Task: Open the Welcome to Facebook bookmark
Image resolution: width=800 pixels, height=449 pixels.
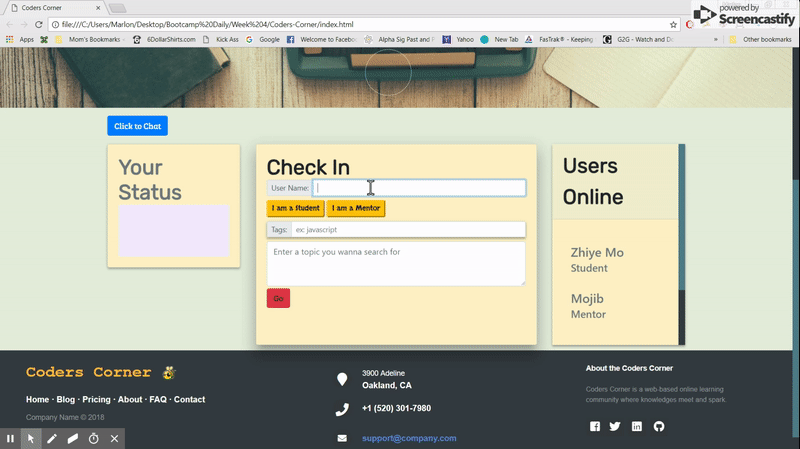Action: point(321,39)
